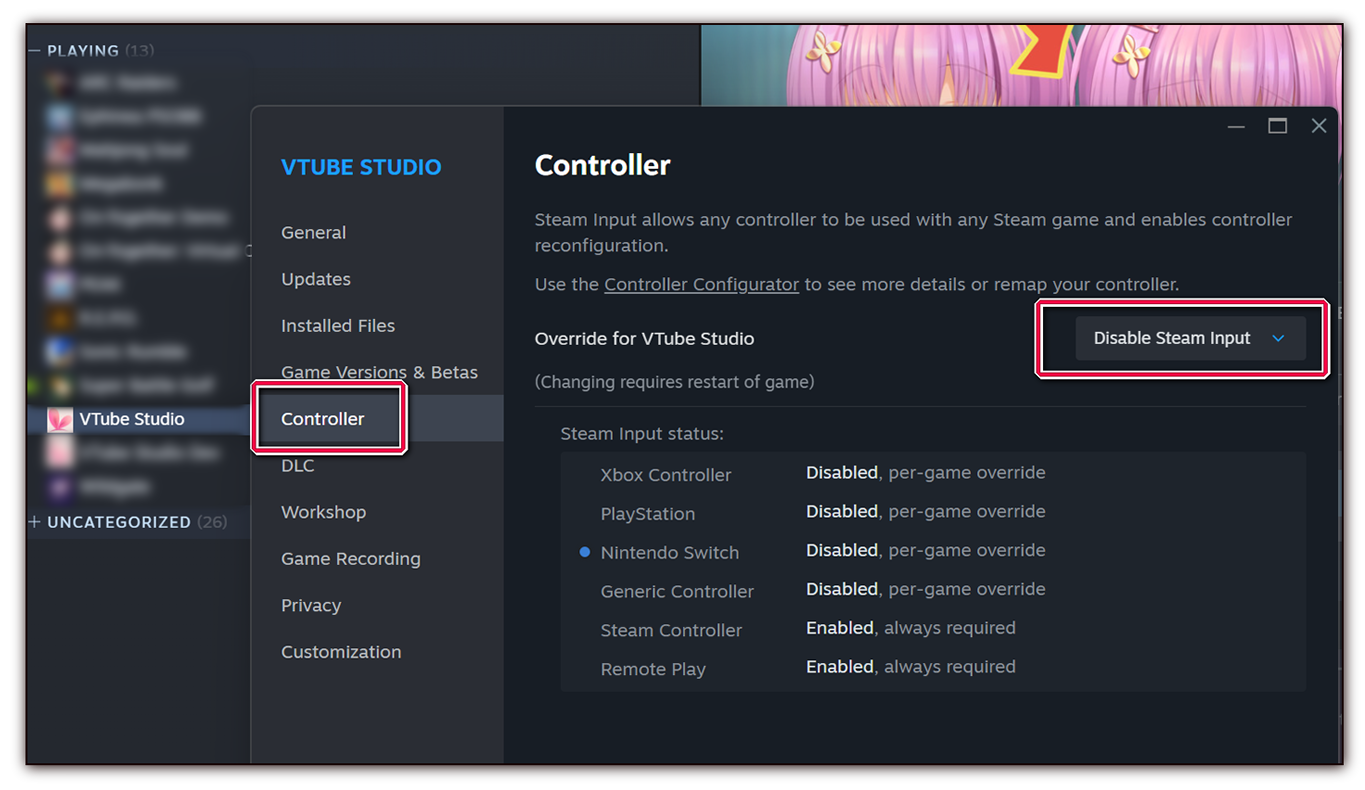Click the green status indicator next to a library game

click(x=30, y=384)
